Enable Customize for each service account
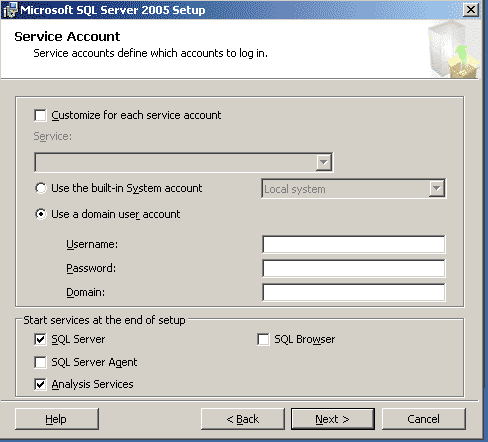Screen dimensions: 488x442 40,115
